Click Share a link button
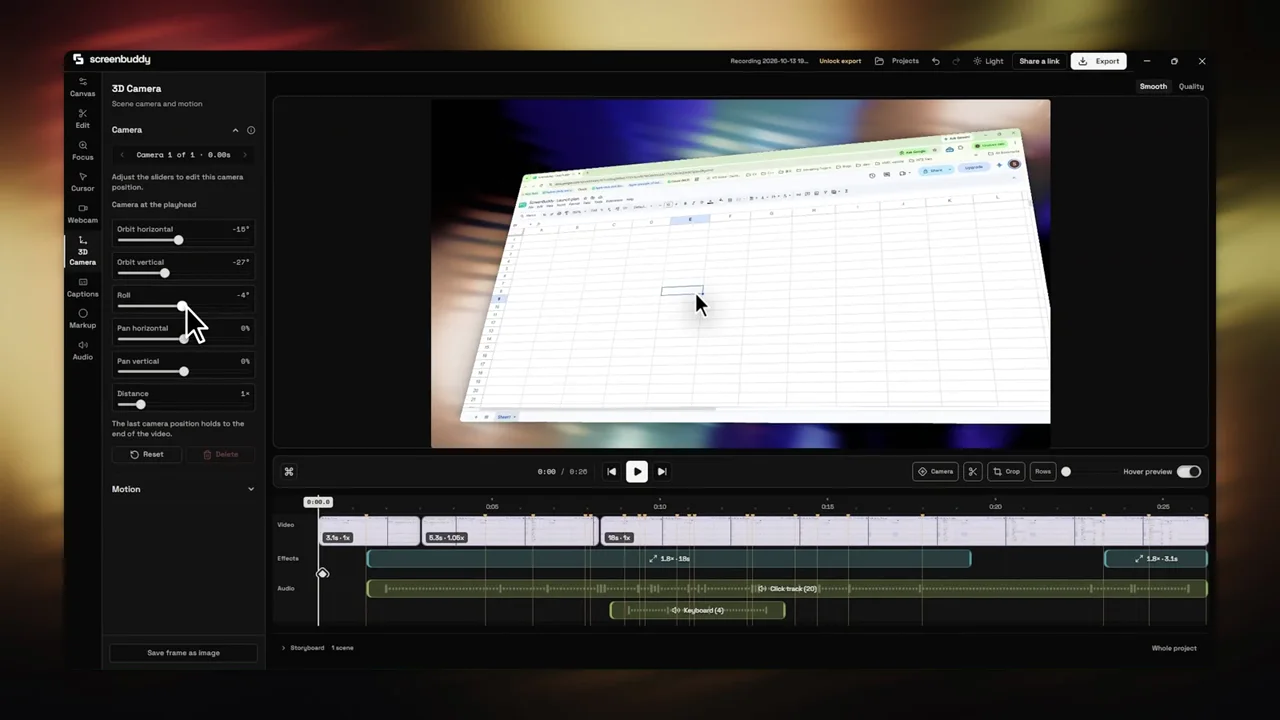The image size is (1280, 720). coord(1039,61)
